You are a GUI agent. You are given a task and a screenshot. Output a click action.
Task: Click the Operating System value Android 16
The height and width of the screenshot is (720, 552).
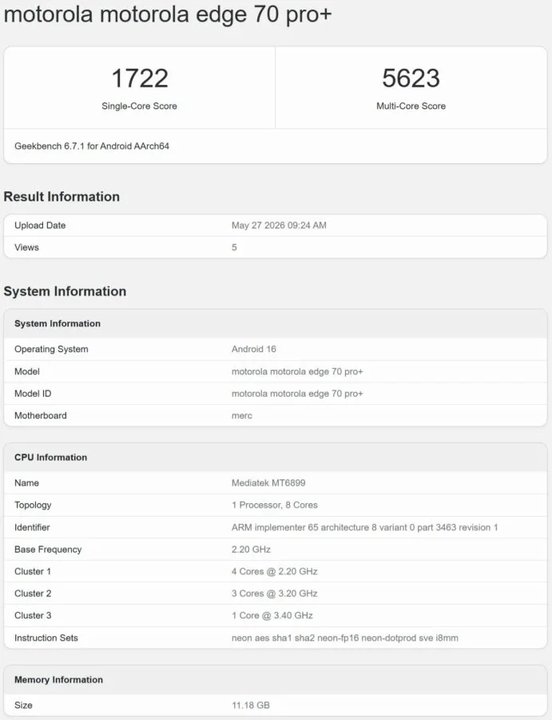(x=253, y=349)
